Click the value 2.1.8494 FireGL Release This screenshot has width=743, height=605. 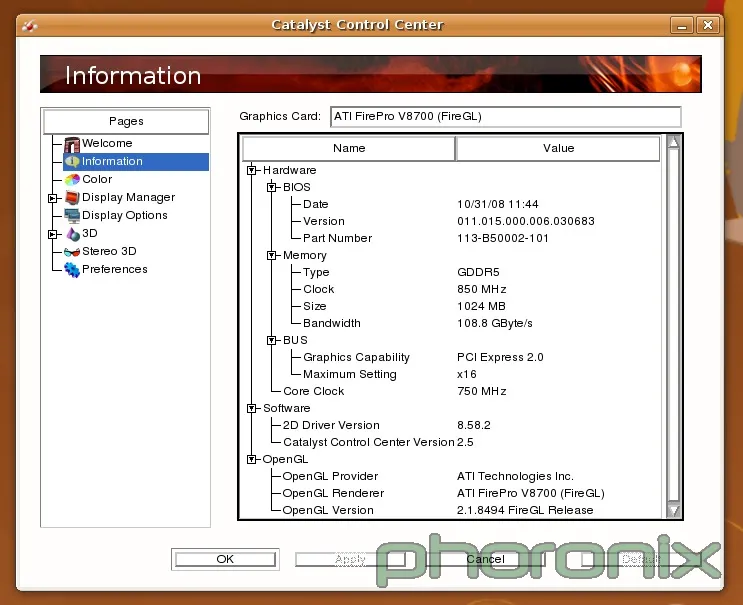[525, 510]
